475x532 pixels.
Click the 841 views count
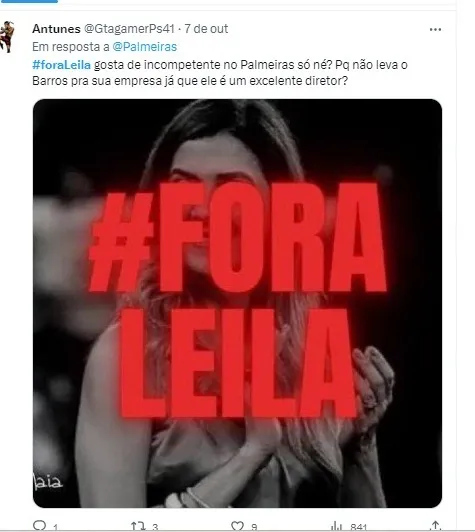tap(359, 527)
